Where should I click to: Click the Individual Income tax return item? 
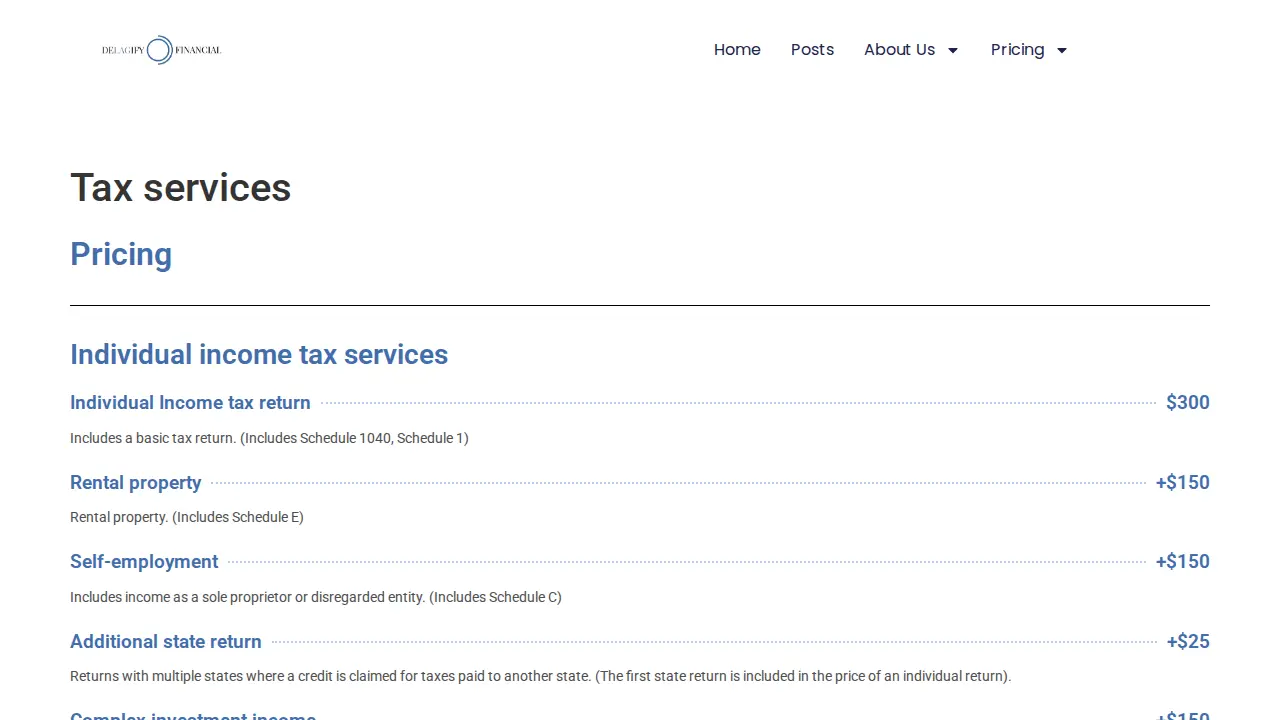coord(190,403)
